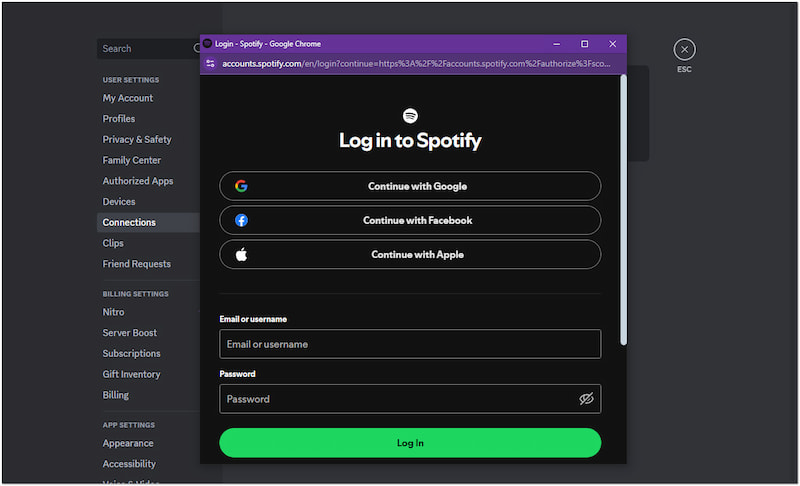Open Gift Inventory settings

[131, 374]
